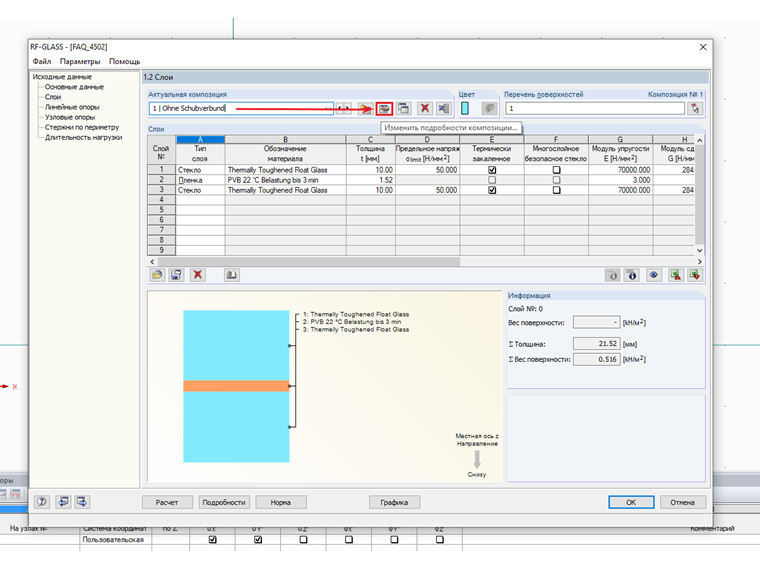Click the Расчет button

(x=167, y=502)
